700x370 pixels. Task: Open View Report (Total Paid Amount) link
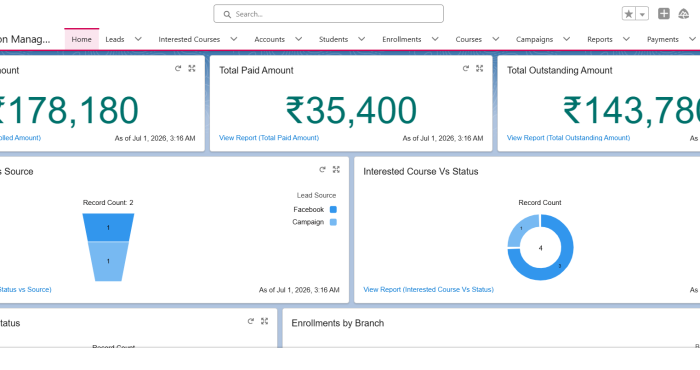click(x=269, y=138)
